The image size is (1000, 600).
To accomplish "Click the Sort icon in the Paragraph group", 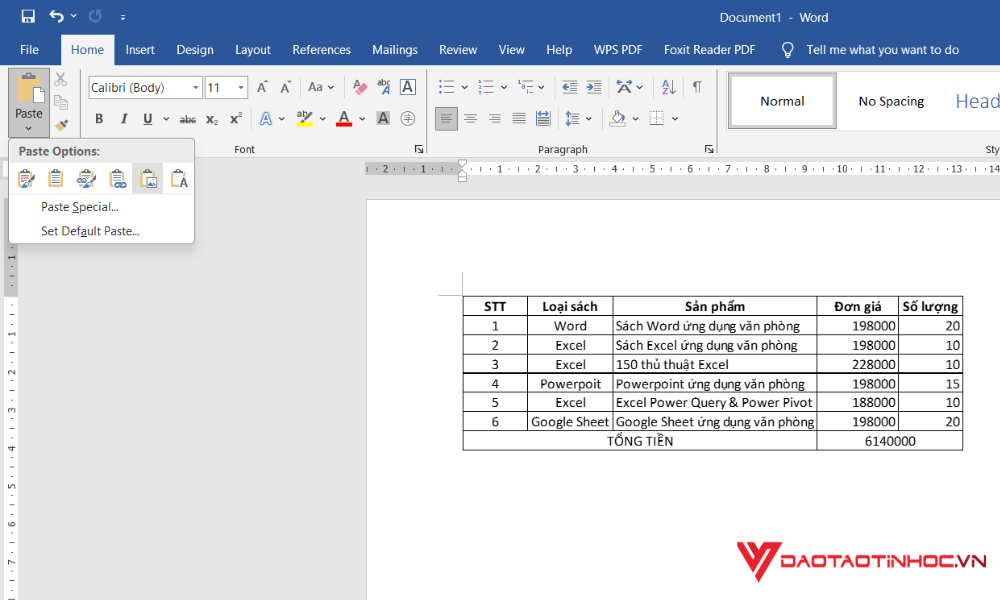I will click(667, 87).
